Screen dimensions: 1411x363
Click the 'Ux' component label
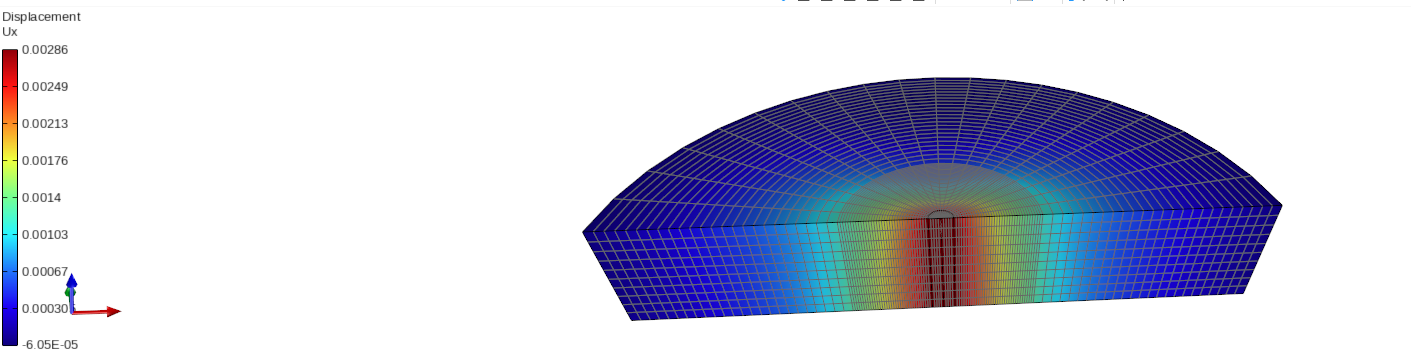pos(10,32)
